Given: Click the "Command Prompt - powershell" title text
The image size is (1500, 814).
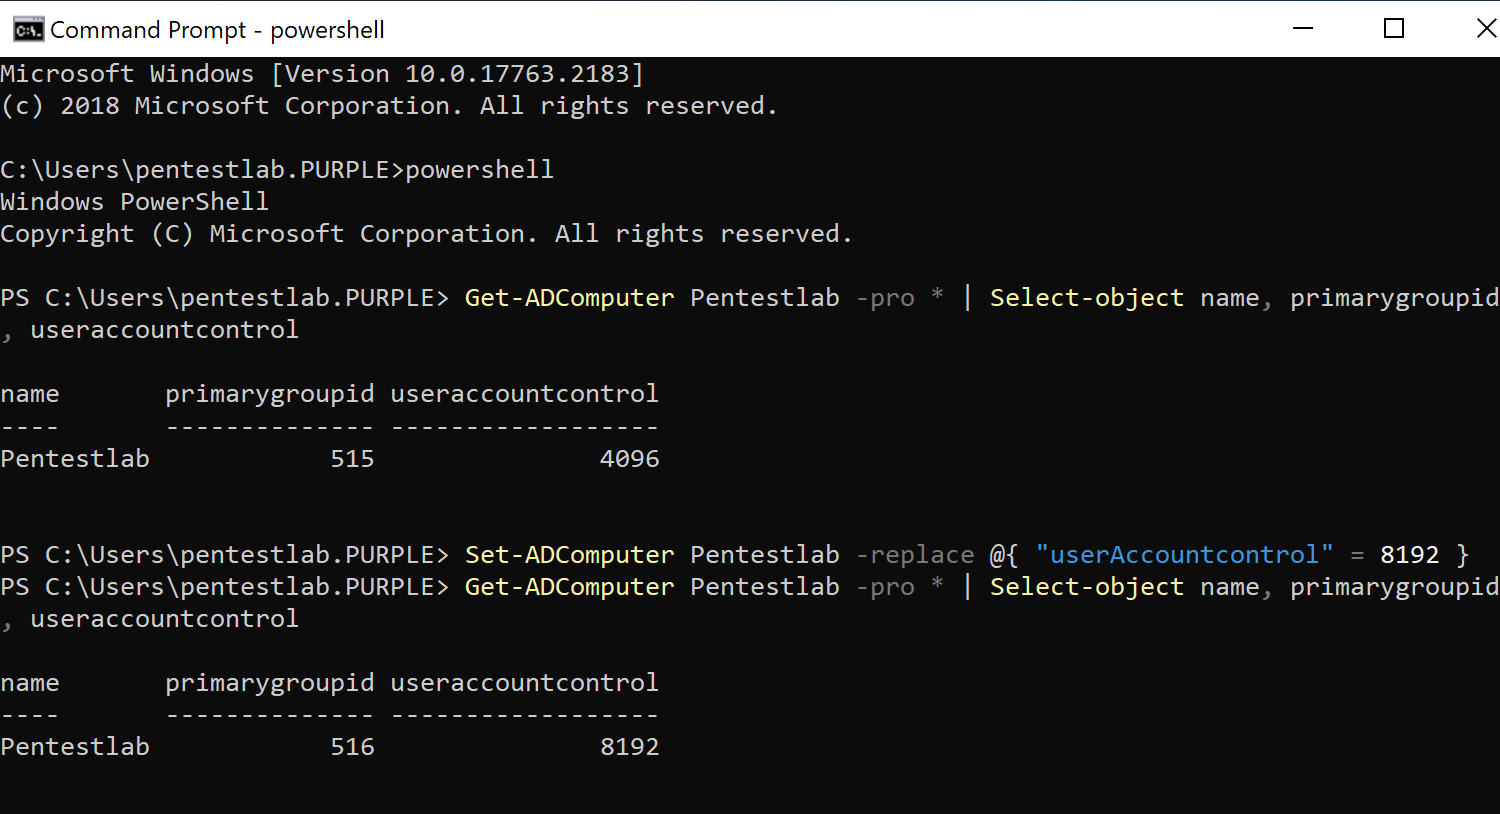Looking at the screenshot, I should 217,30.
